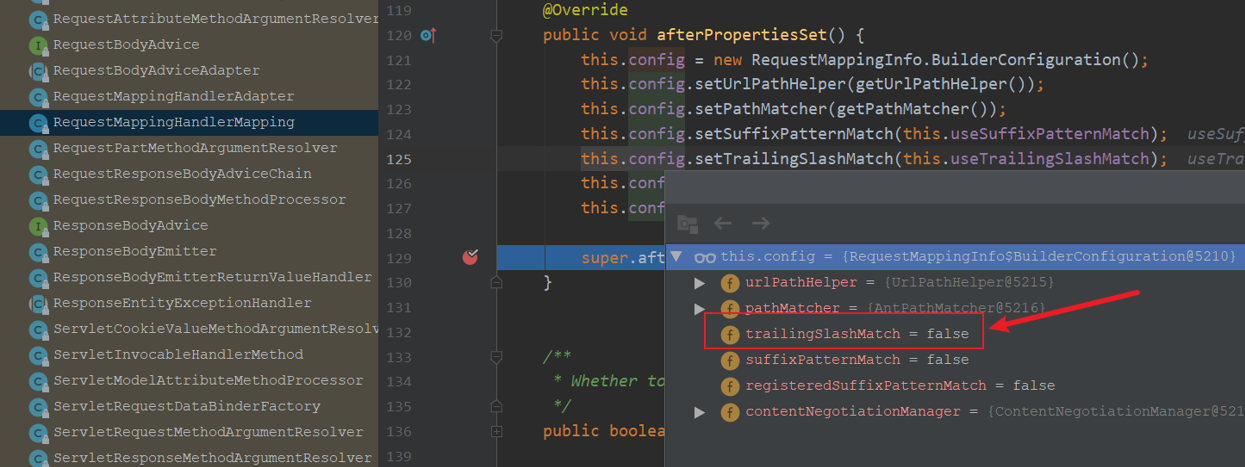Click the line number 121 in the gutter
Image resolution: width=1245 pixels, height=467 pixels.
click(398, 60)
